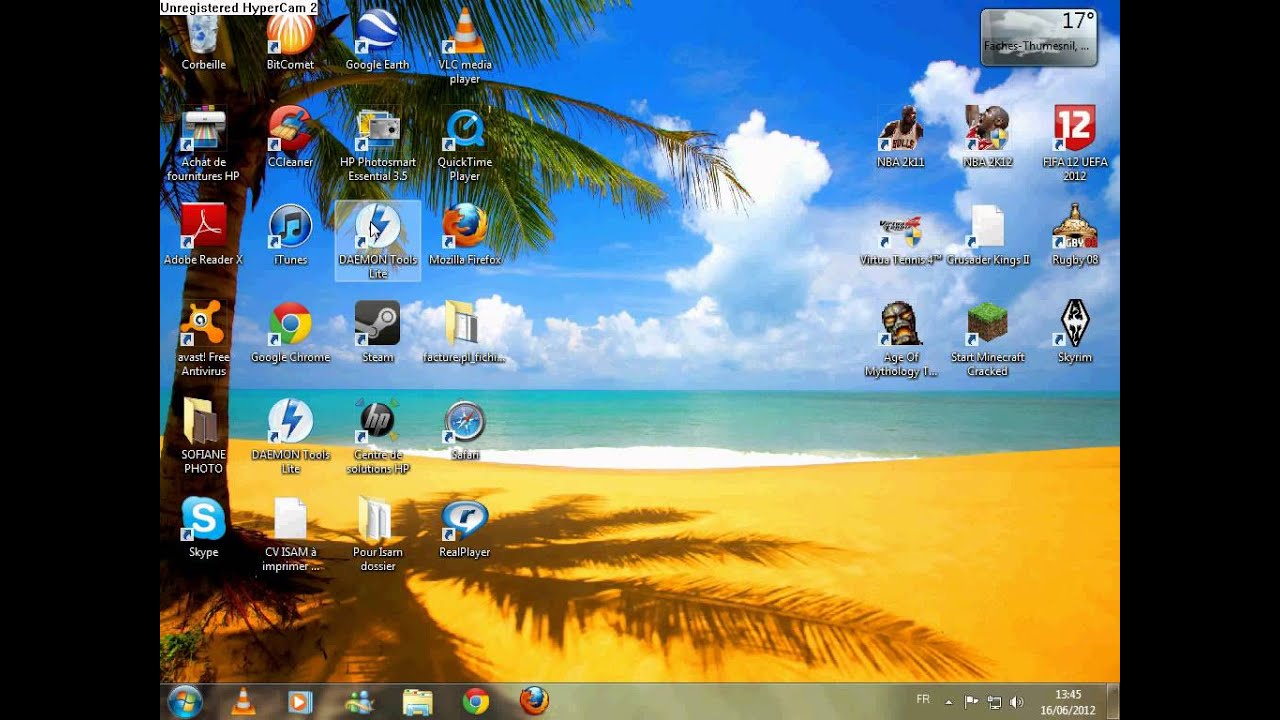Open the weather gadget showing 17°

[x=1039, y=37]
